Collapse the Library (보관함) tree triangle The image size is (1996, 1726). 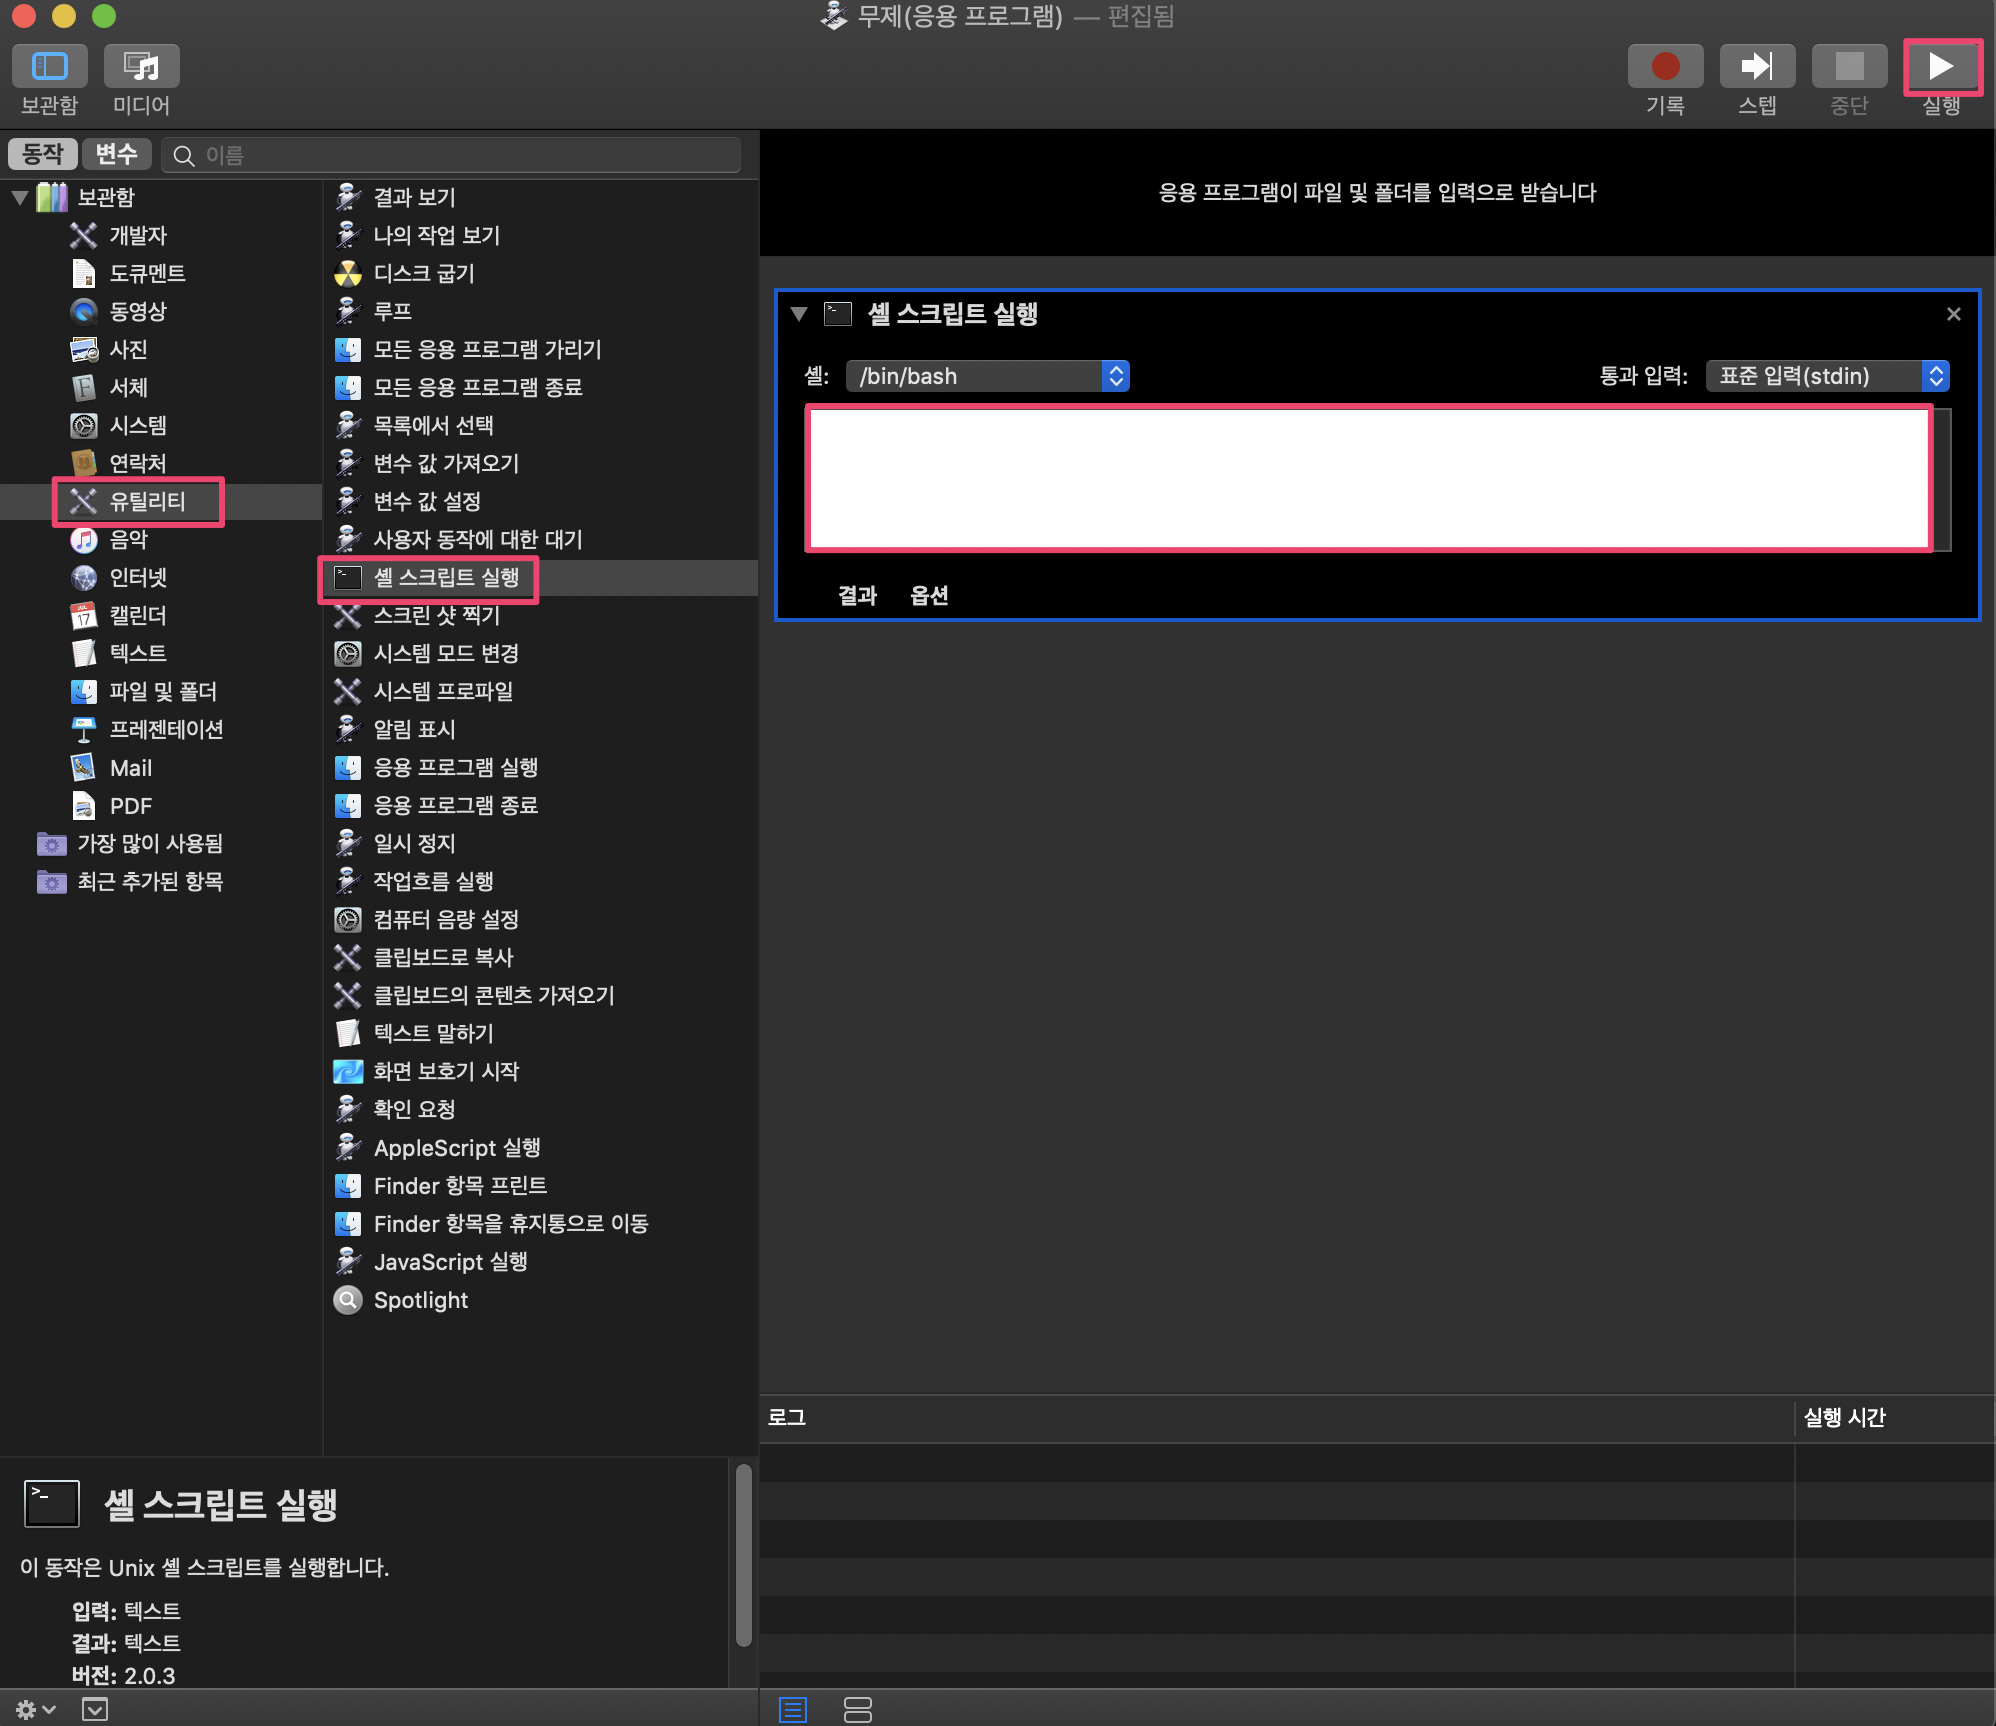point(20,197)
